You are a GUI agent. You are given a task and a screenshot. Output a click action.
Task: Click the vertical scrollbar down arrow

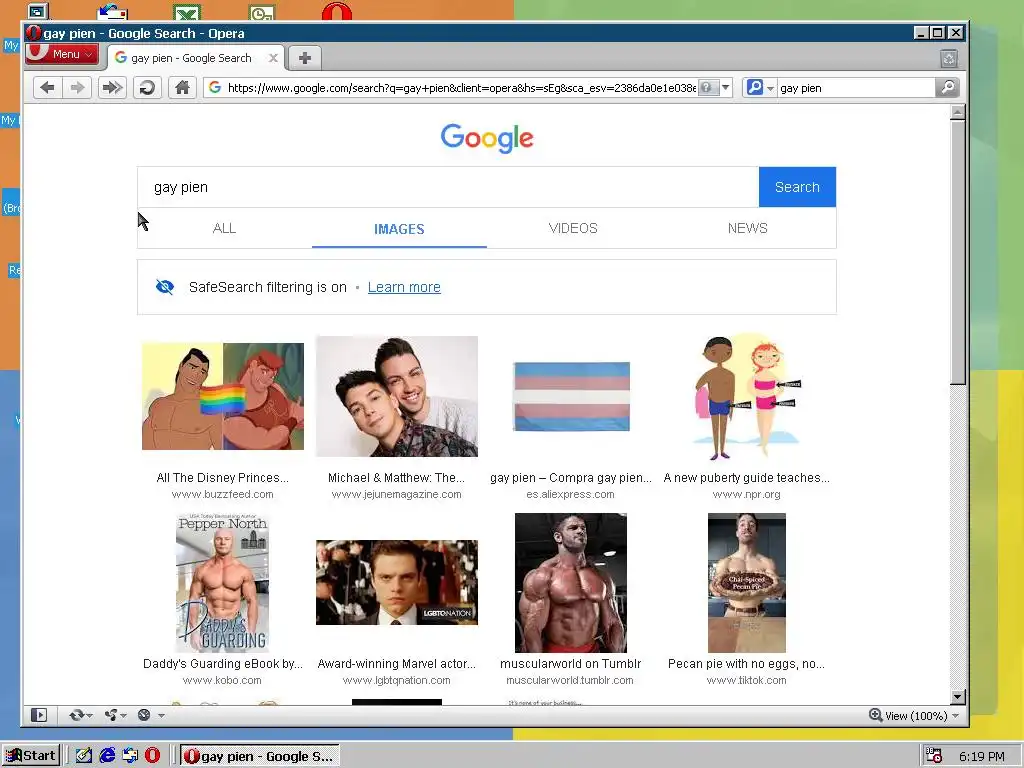(957, 697)
